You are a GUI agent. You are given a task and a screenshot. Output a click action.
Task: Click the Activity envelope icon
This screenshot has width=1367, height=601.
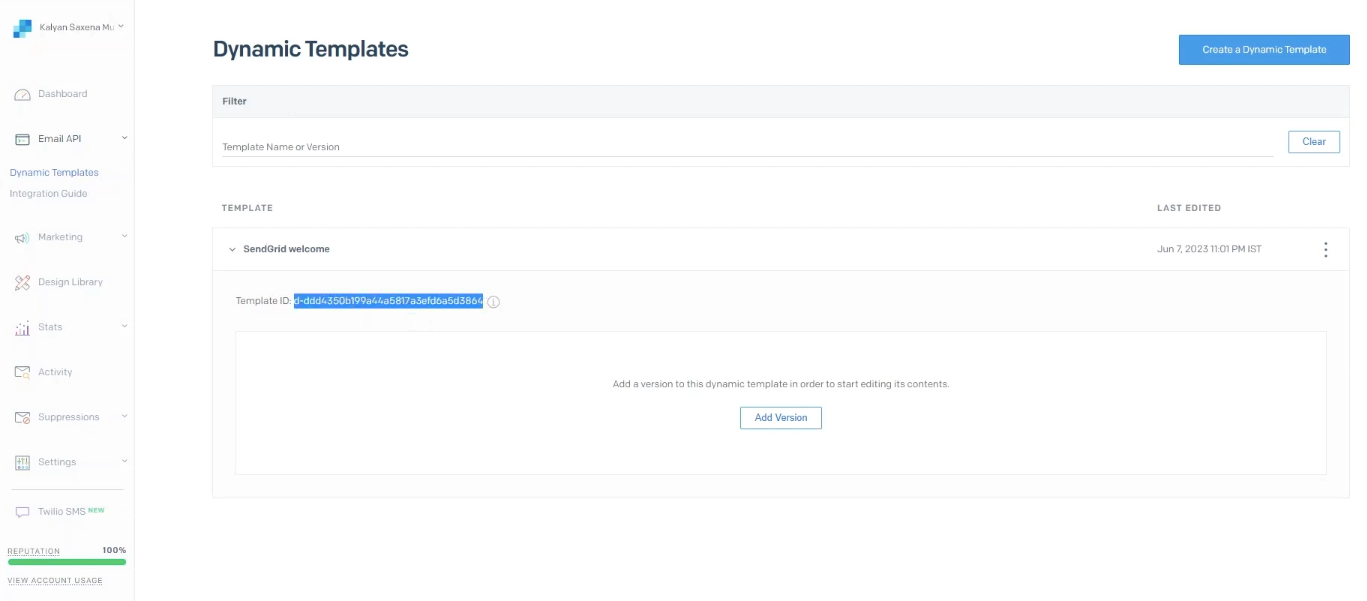tap(22, 372)
